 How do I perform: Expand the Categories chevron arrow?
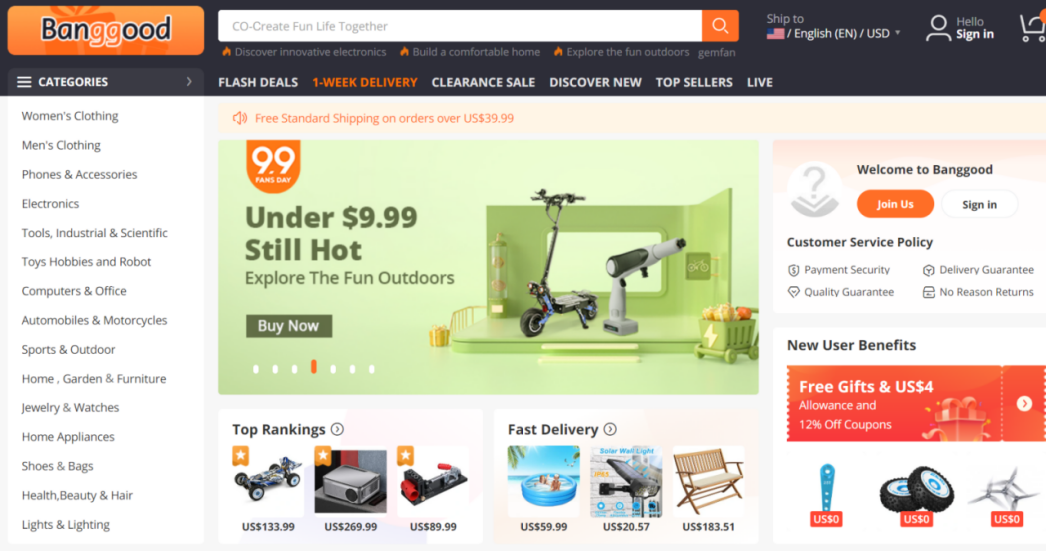189,81
